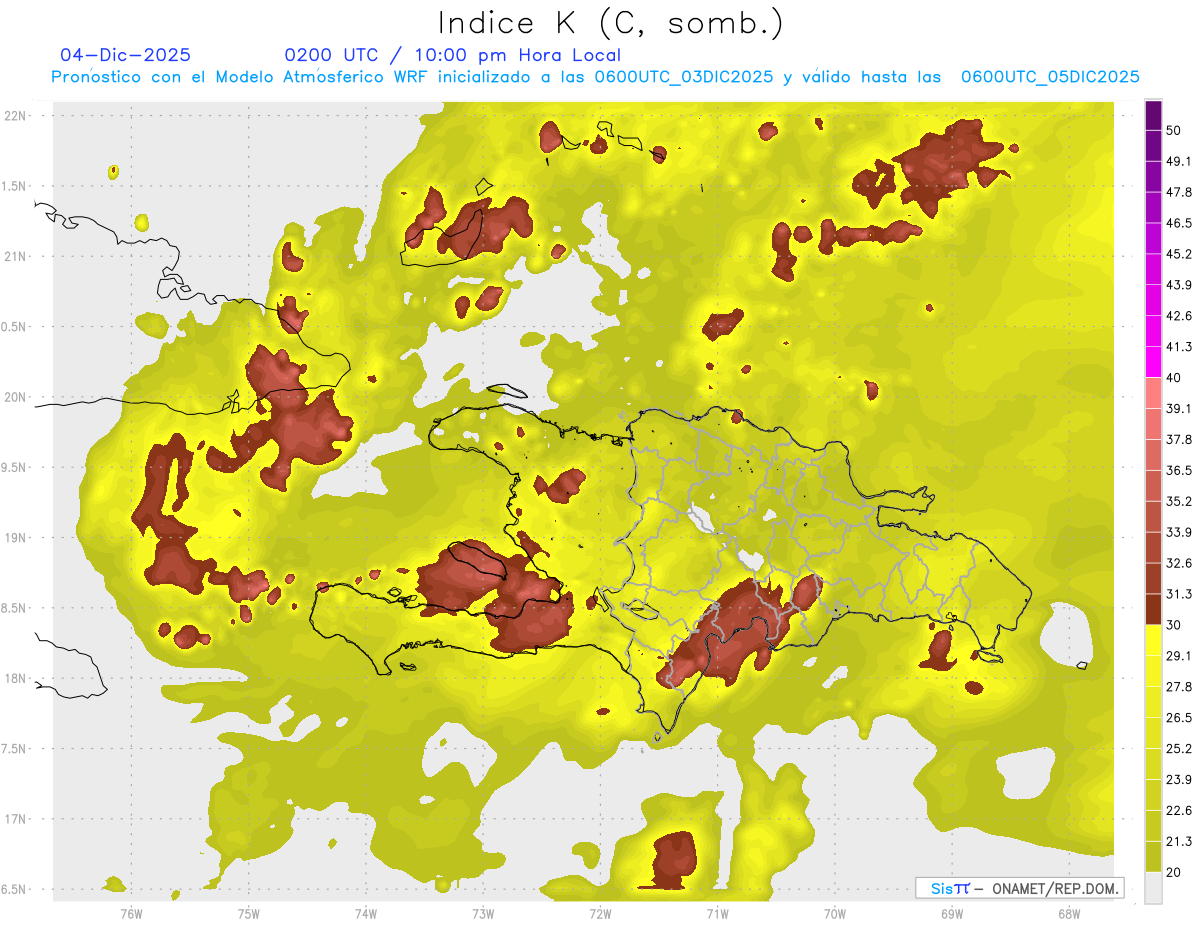Pick the grey swatch below the 20 label

tap(1153, 888)
